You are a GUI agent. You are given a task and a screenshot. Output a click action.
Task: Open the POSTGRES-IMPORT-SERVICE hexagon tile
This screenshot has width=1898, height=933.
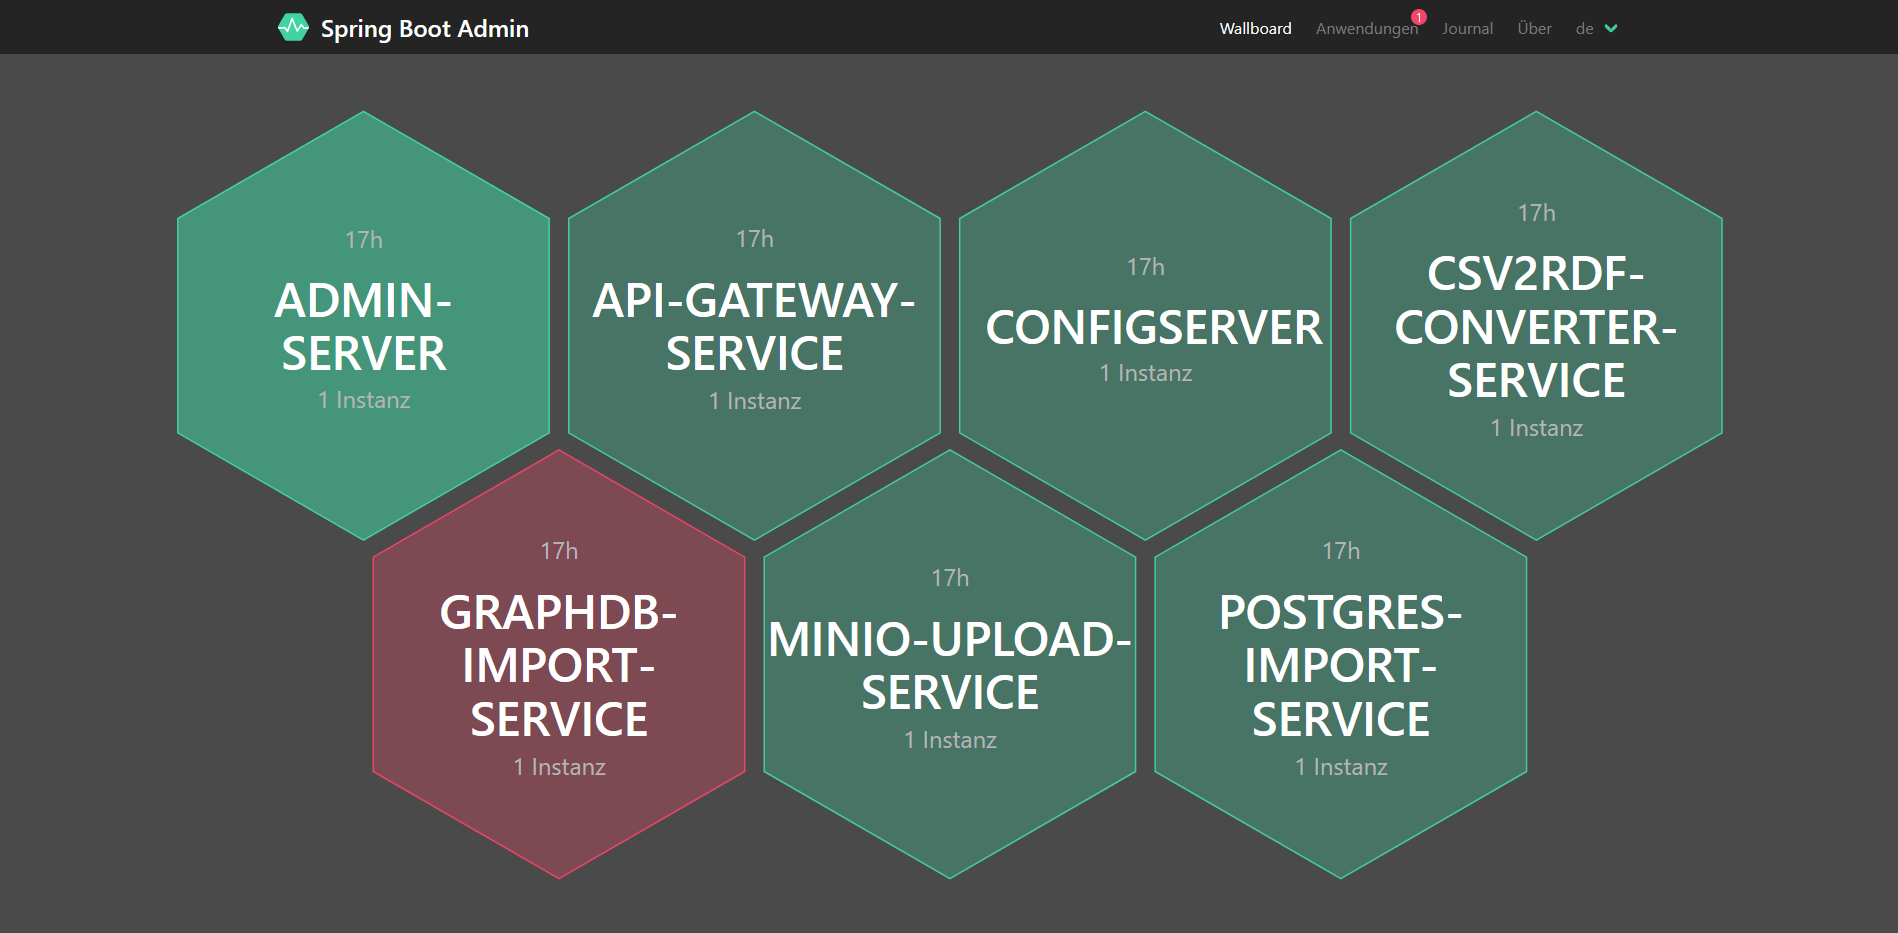point(1341,664)
